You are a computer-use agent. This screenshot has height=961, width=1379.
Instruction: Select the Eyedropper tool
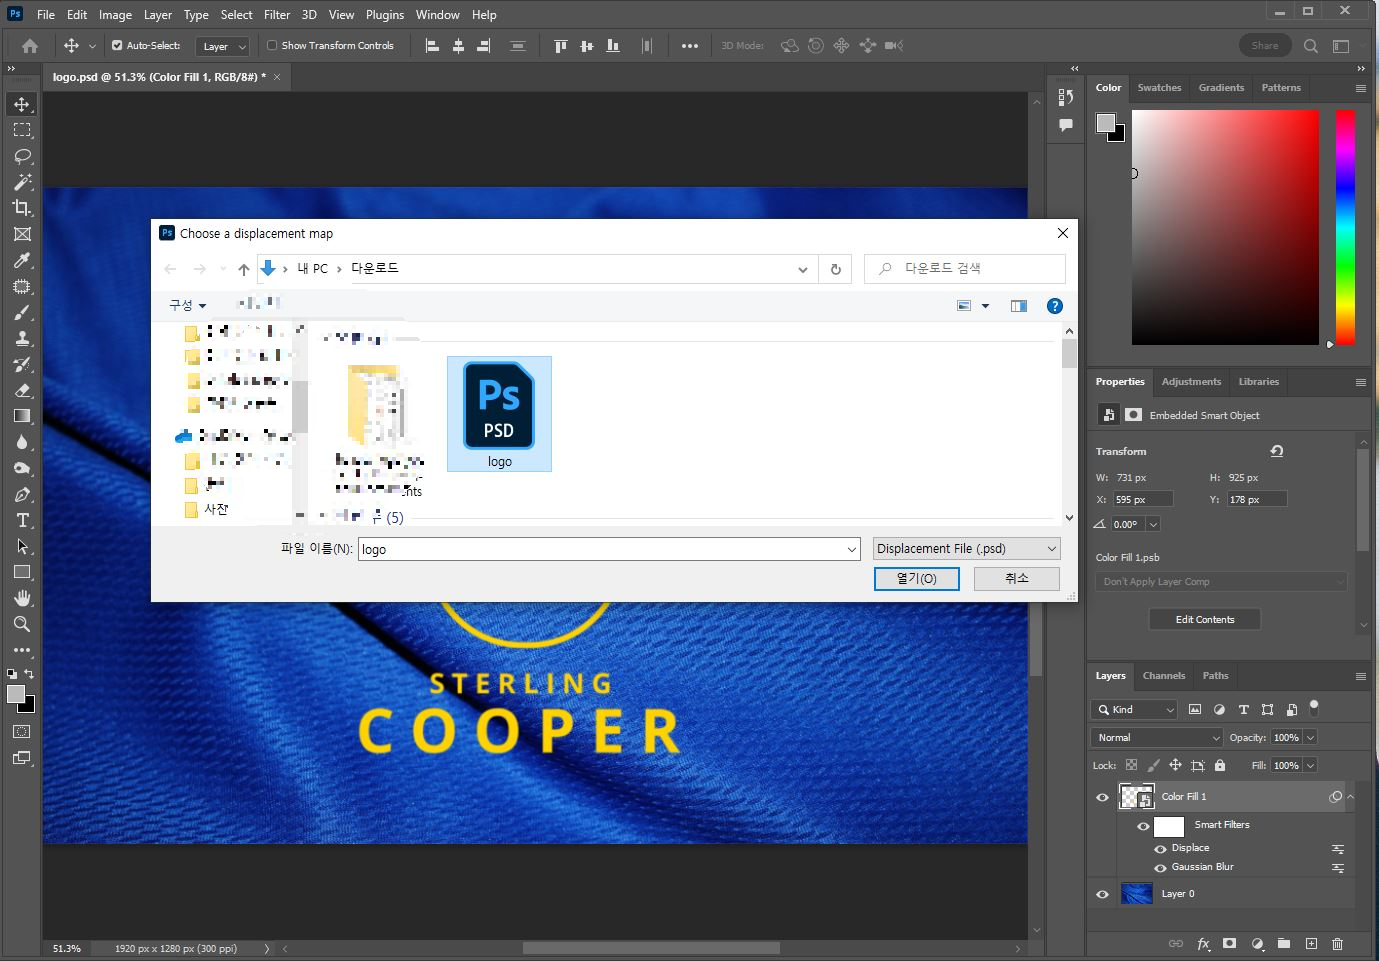[22, 260]
